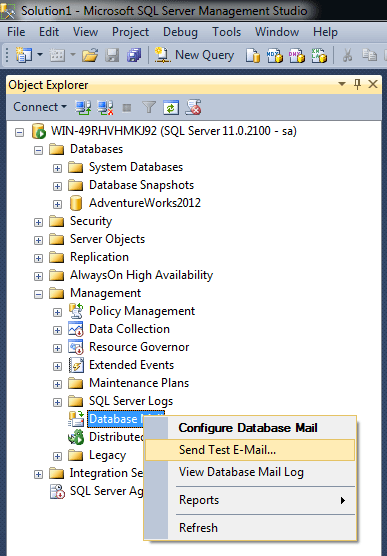Viewport: 387px width, 556px height.
Task: Click the Open File folder icon
Action: (90, 55)
